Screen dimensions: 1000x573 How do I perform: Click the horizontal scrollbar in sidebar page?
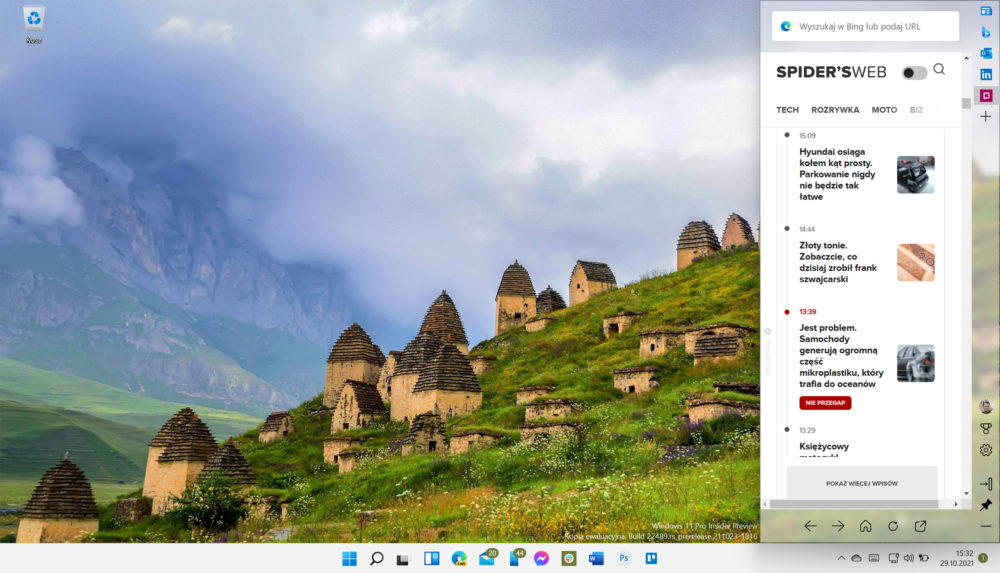pos(854,504)
